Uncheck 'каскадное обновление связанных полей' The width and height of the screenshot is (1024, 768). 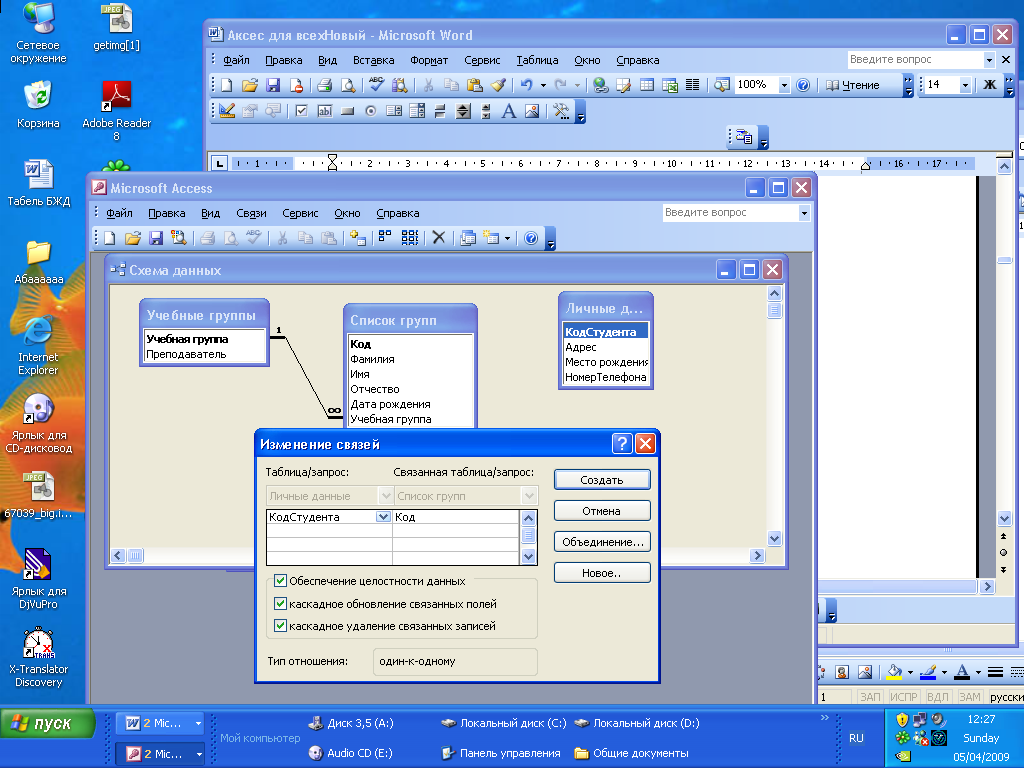pos(280,603)
